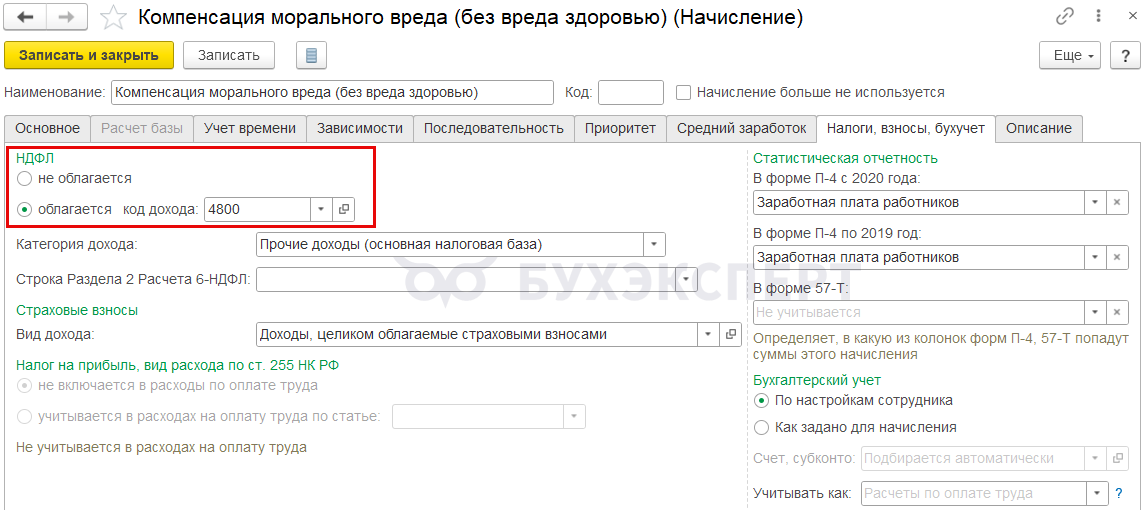Expand the Учитывать как dropdown

pyautogui.click(x=1098, y=492)
